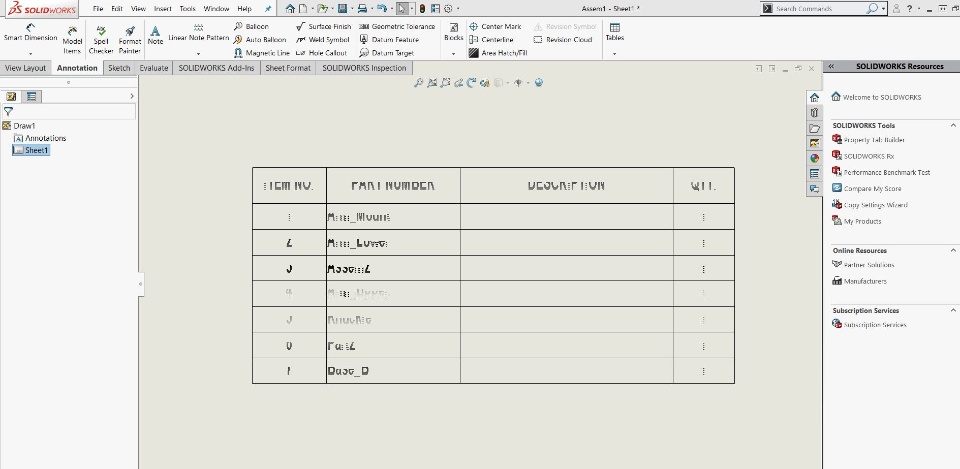Click the Rebuild traffic light icon
The image size is (960, 469).
pos(422,9)
